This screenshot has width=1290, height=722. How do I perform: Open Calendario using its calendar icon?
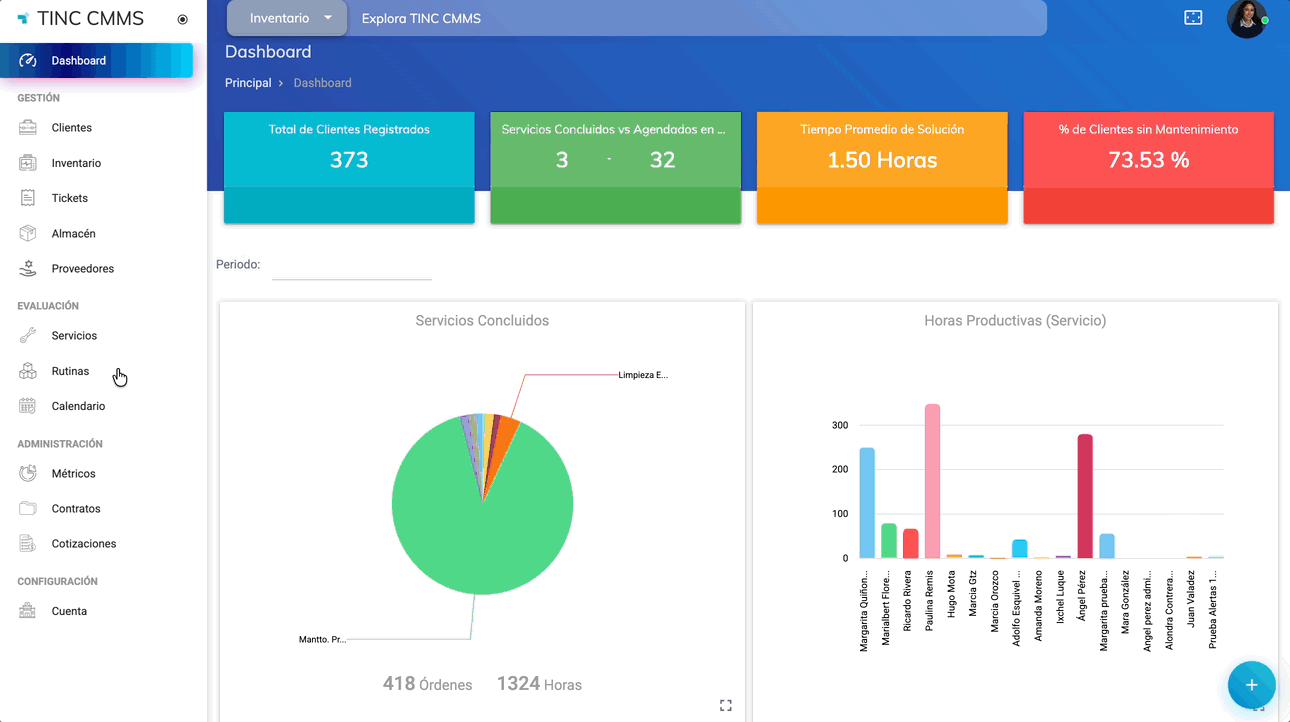(28, 406)
